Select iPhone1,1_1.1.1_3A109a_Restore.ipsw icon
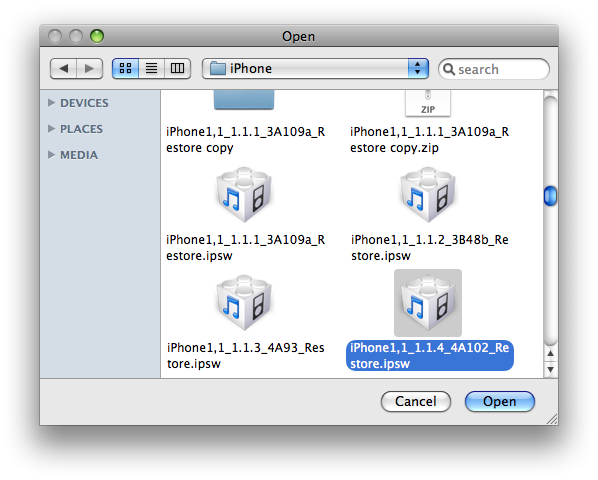 [x=244, y=194]
